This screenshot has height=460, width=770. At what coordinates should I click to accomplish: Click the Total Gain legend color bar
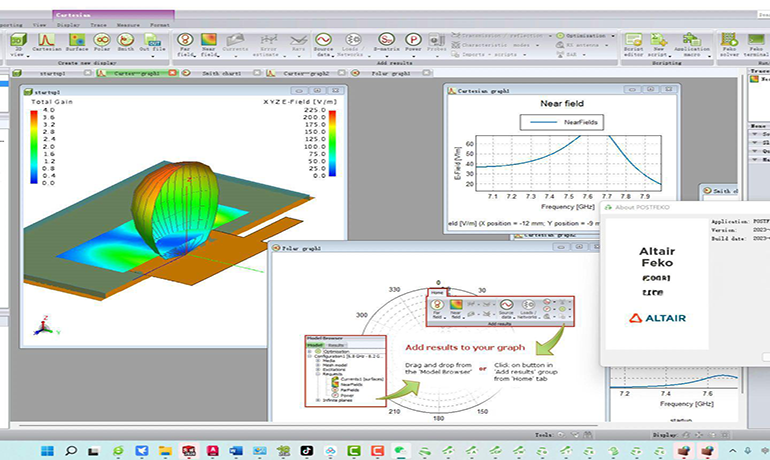point(34,147)
